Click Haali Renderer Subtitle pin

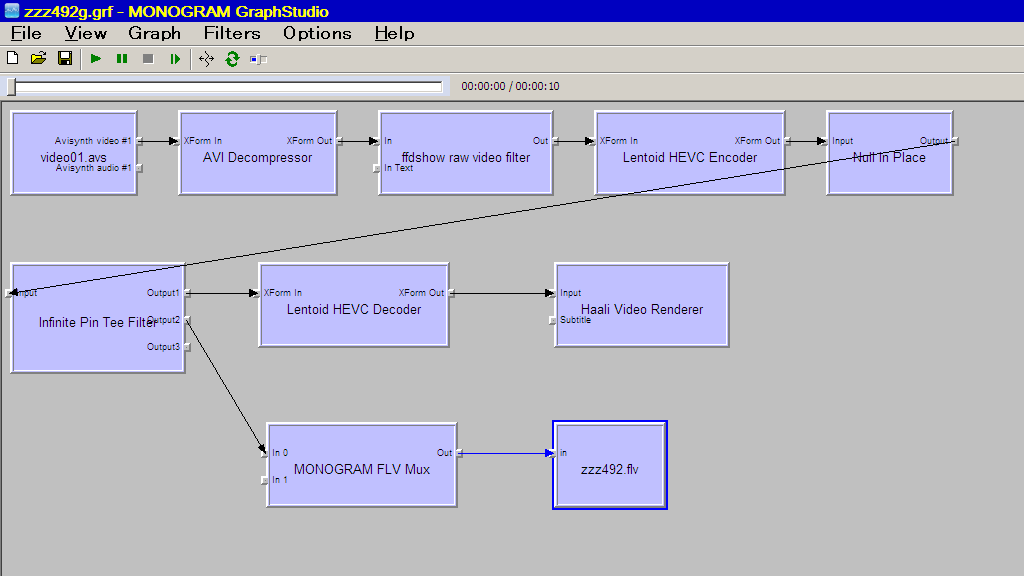tap(553, 320)
